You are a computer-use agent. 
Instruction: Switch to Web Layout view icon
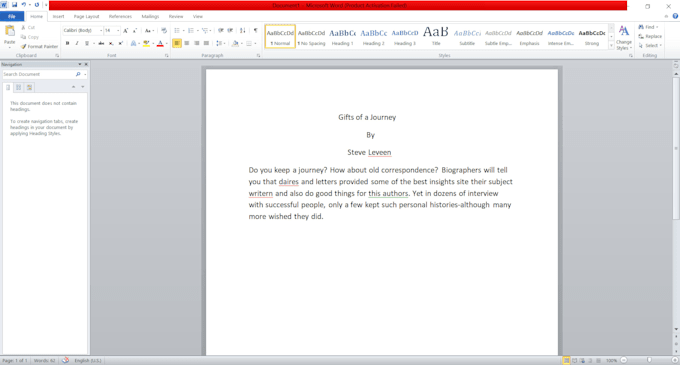[582, 360]
